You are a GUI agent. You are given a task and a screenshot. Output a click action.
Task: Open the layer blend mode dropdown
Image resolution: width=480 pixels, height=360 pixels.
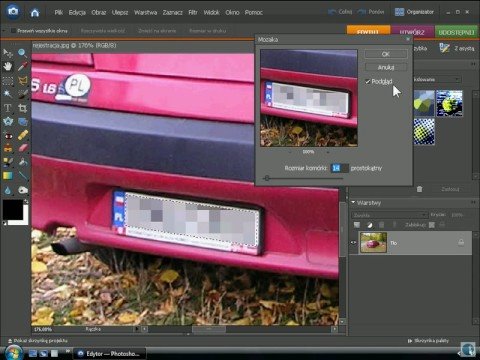tap(389, 215)
